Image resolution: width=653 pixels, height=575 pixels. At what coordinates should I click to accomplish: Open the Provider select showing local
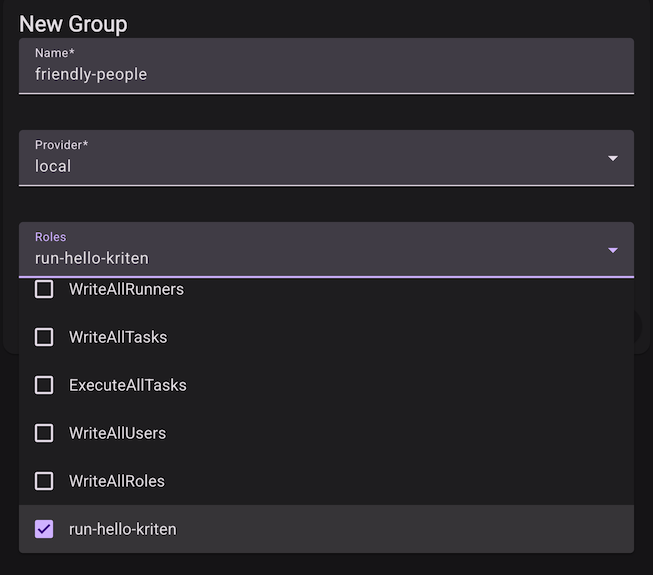pyautogui.click(x=326, y=158)
